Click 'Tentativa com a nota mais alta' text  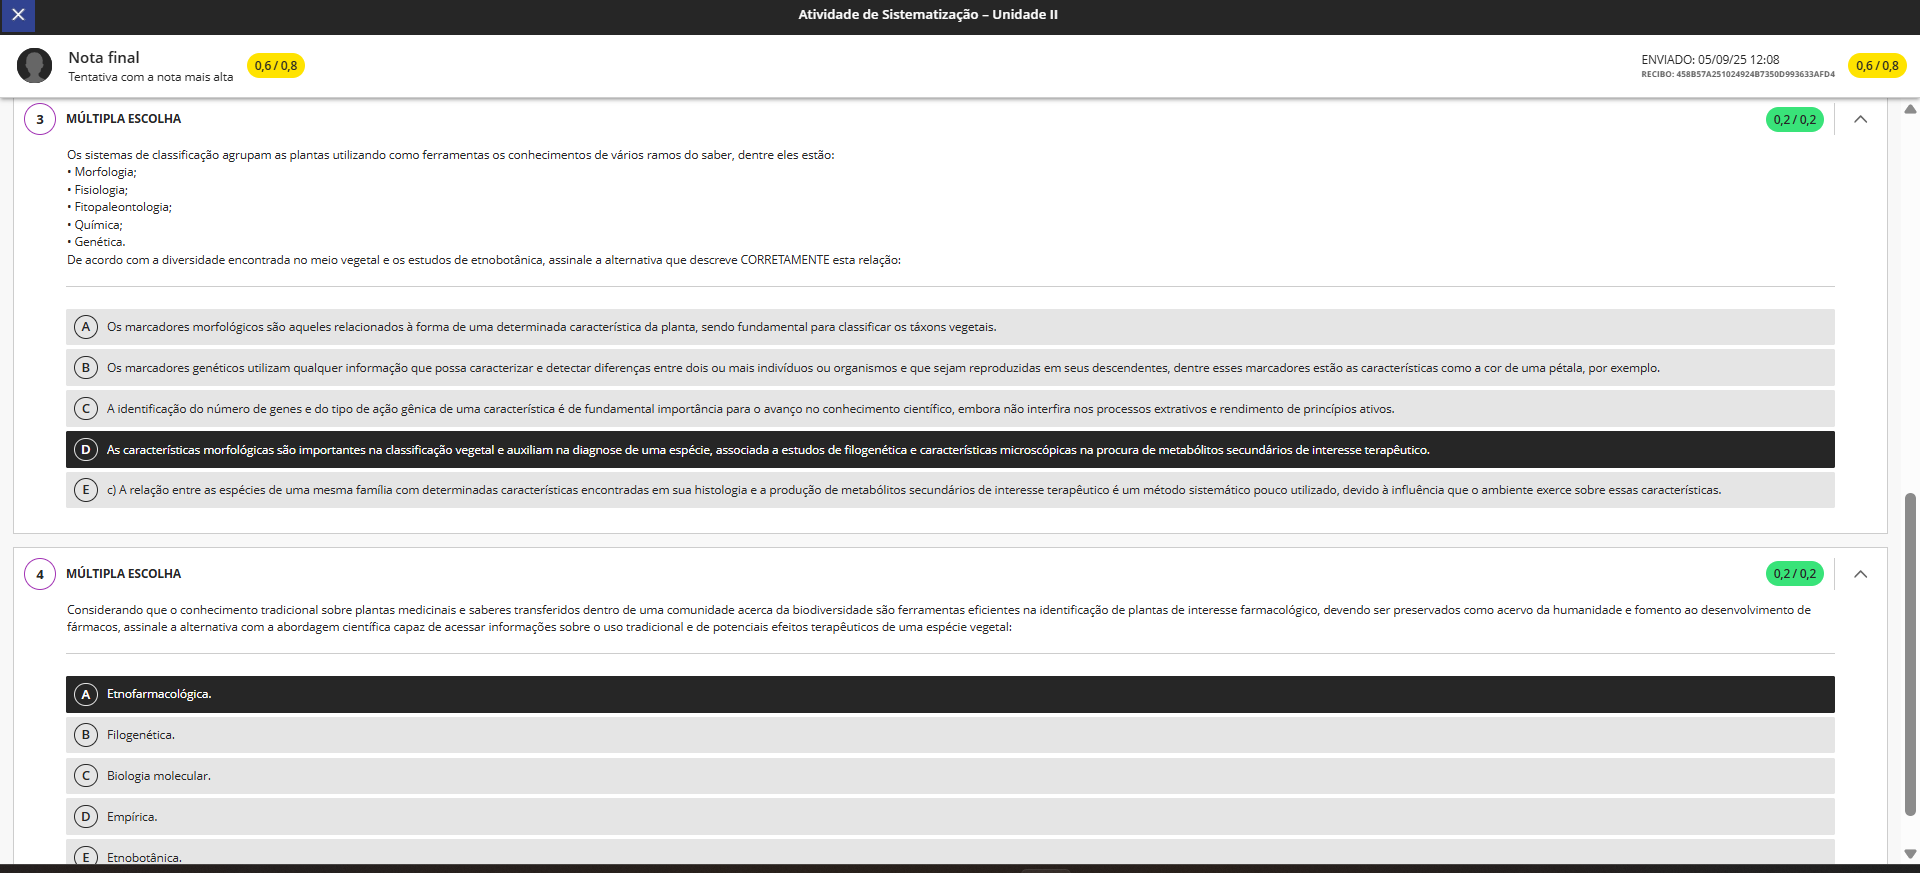pos(151,77)
